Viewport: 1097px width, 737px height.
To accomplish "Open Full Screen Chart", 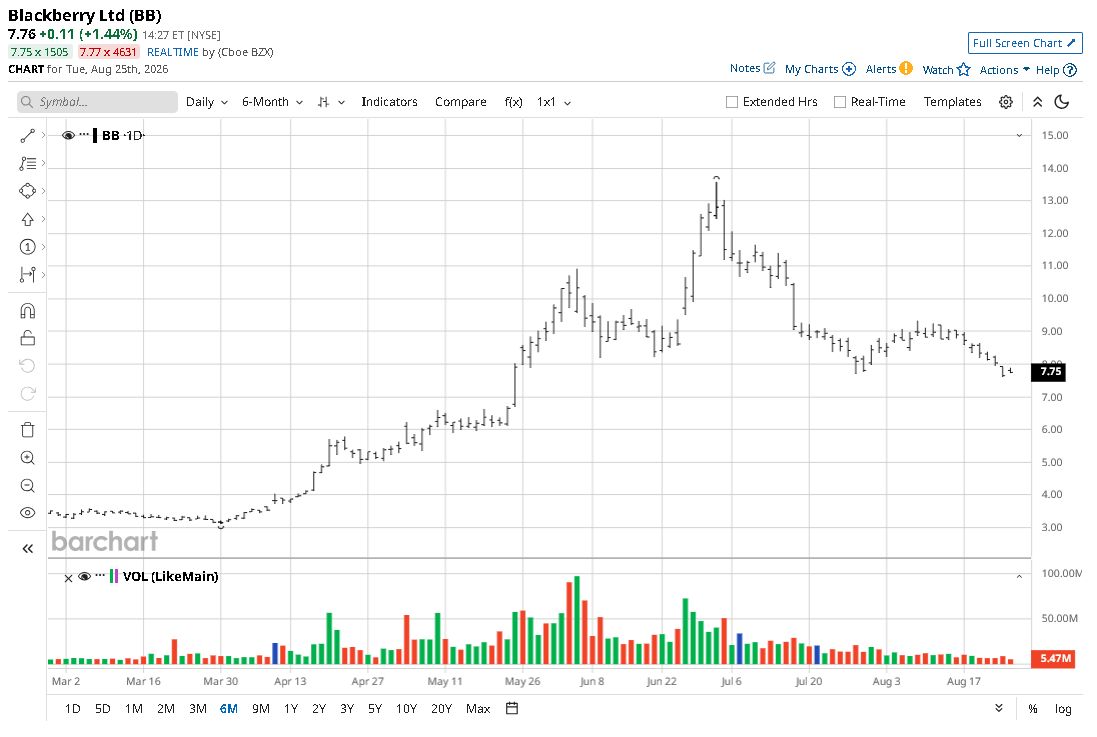I will tap(1025, 43).
